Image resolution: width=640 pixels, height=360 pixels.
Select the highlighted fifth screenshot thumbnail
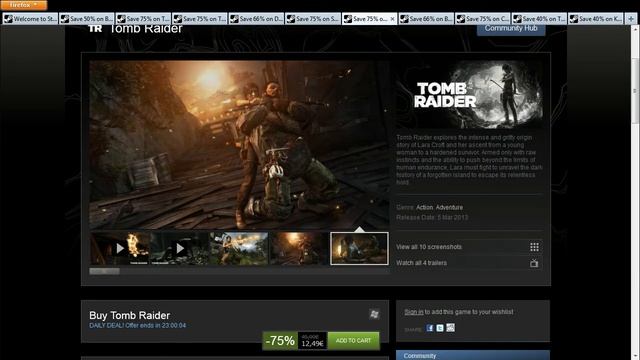(x=359, y=249)
